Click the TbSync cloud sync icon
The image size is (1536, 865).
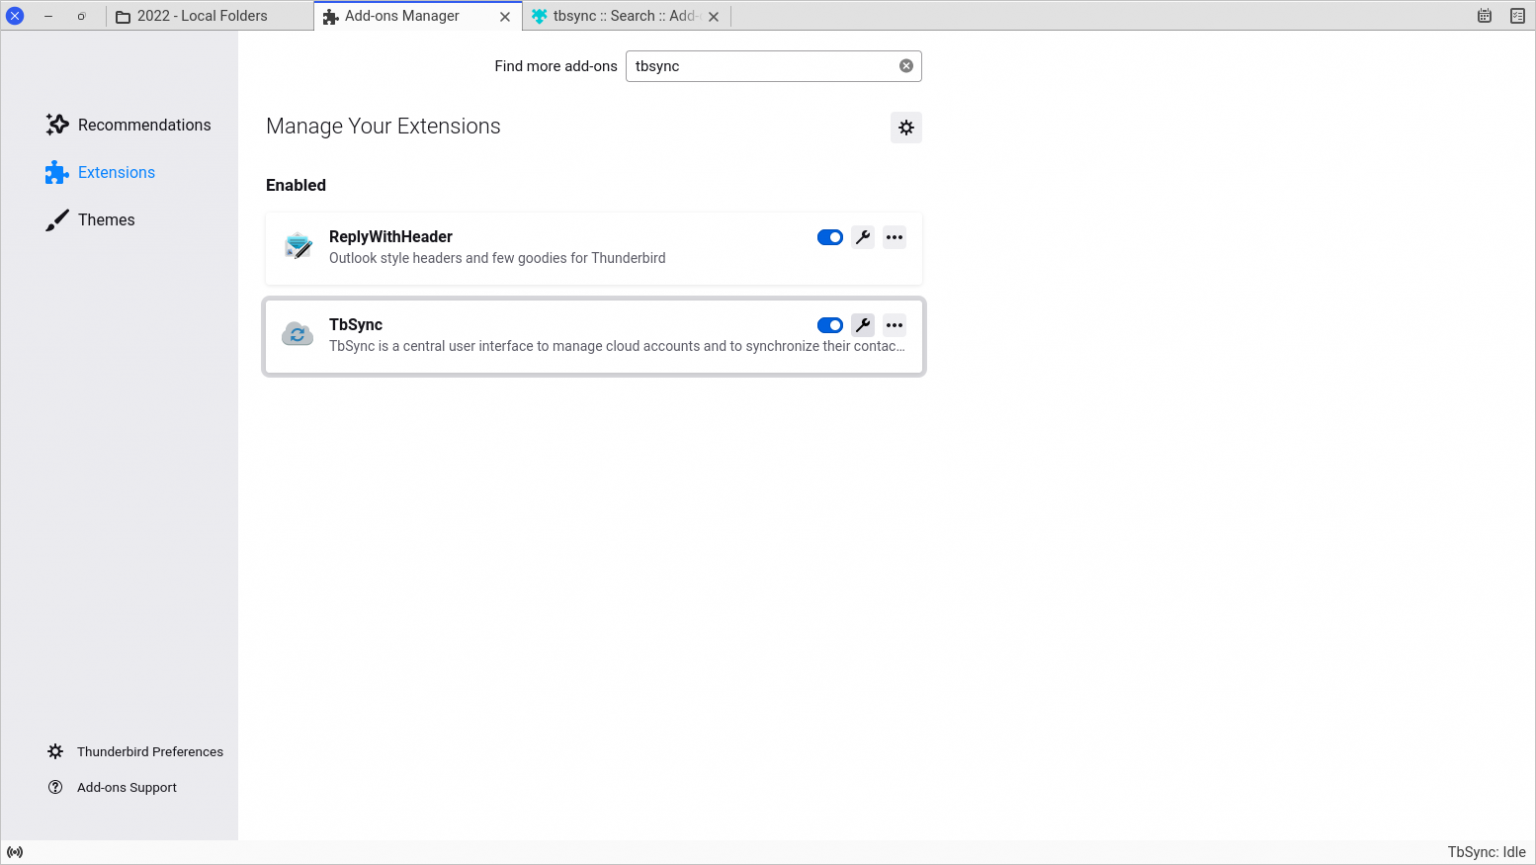298,334
